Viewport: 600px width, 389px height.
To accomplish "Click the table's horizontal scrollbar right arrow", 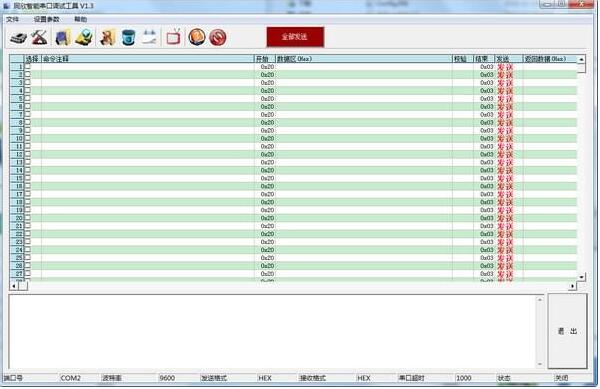I will 572,286.
